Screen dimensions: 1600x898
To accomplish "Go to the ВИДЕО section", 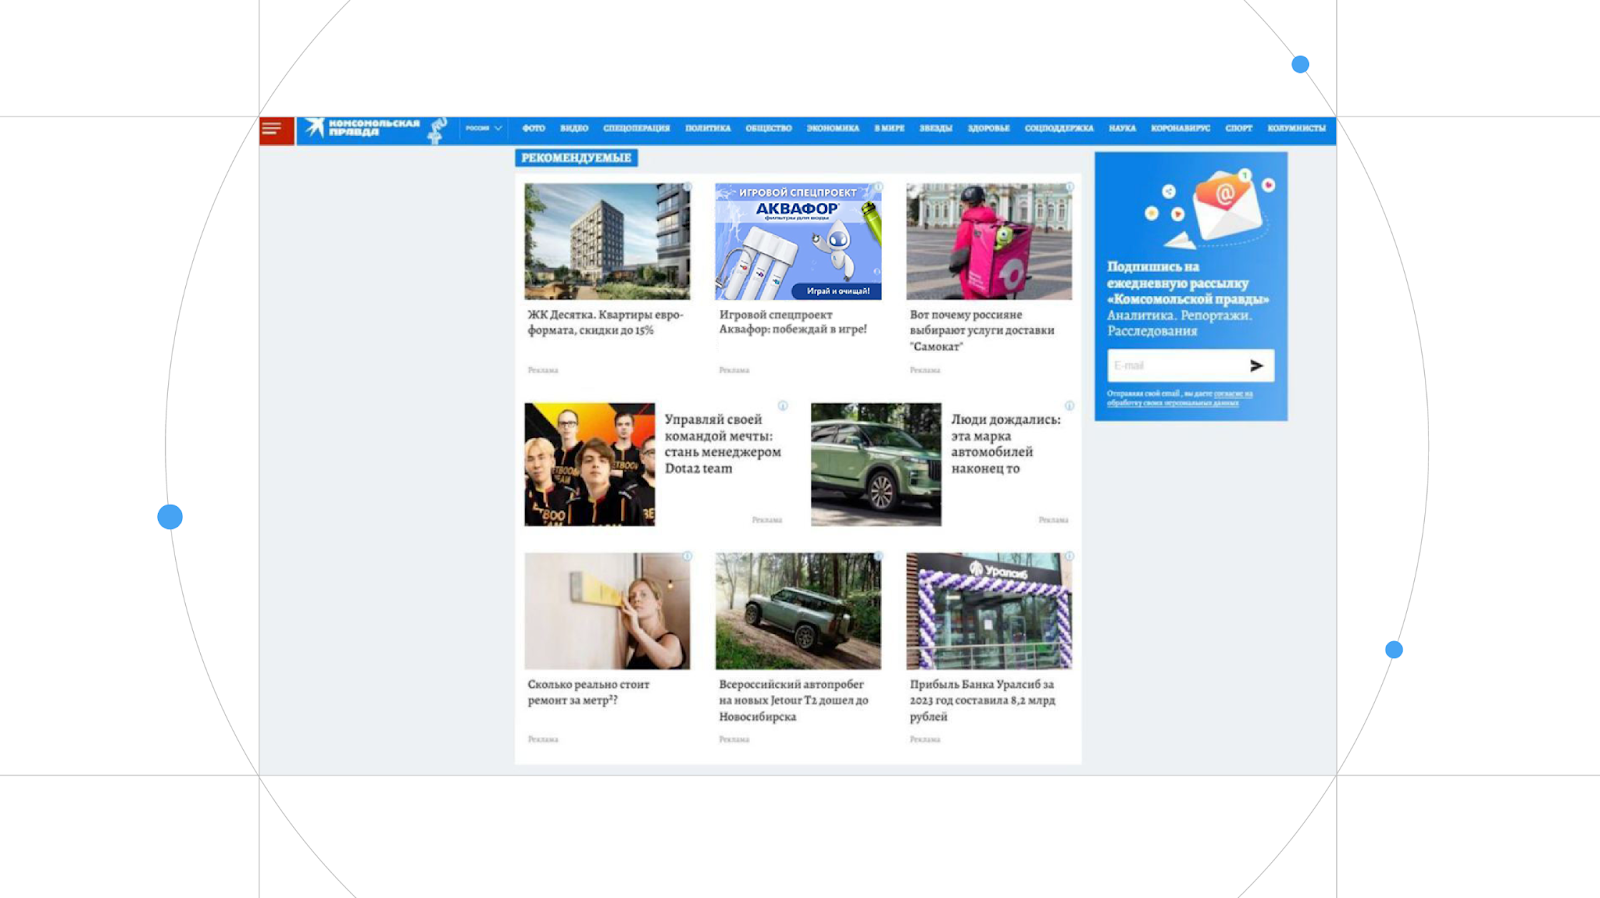I will coord(574,128).
